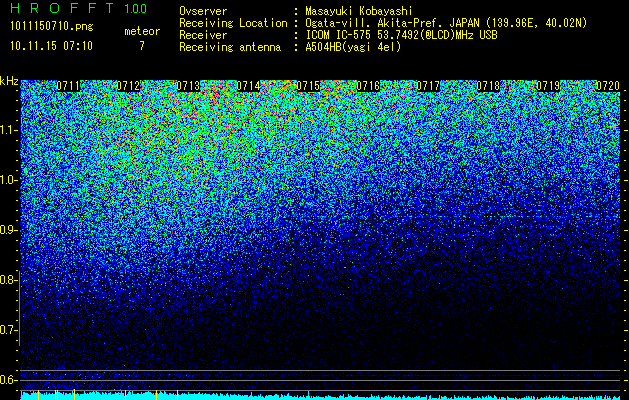Select the ICOM IC-575 53.7492 MHz receiver text
Viewport: 629px width, 400px height.
(x=402, y=35)
